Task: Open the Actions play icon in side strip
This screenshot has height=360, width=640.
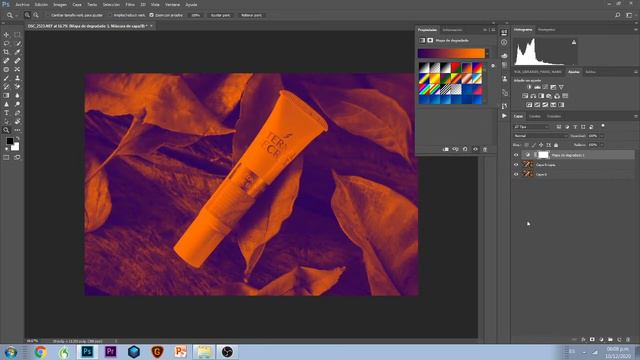Action: pos(504,116)
